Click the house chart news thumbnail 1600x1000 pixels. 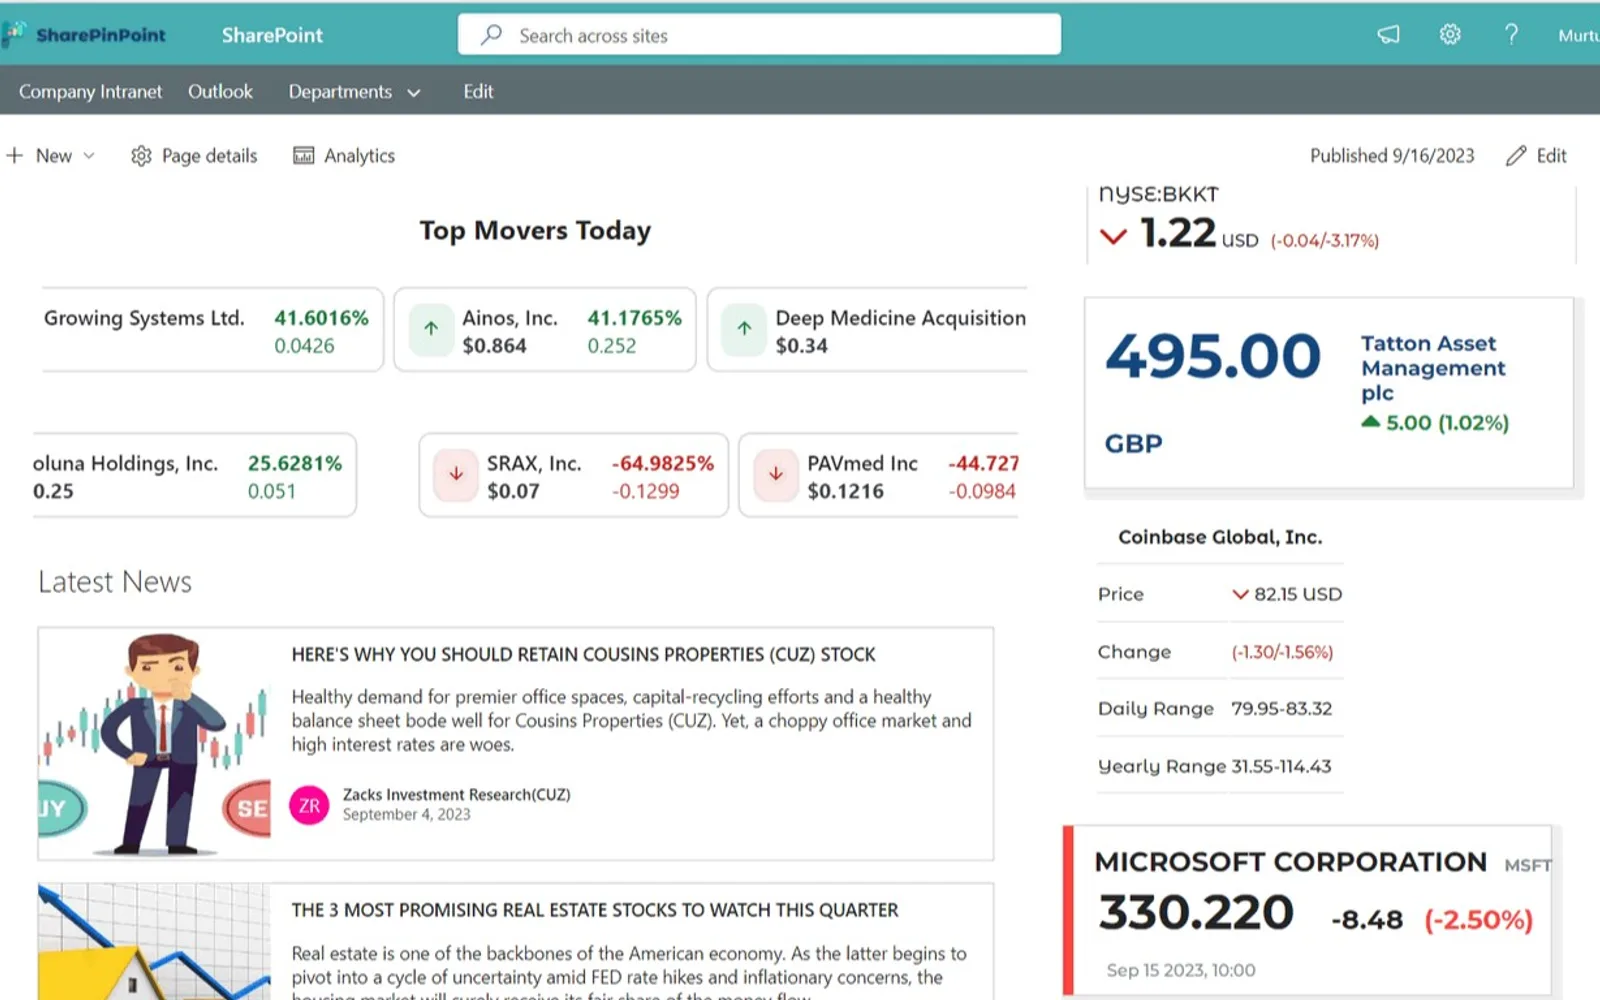155,942
